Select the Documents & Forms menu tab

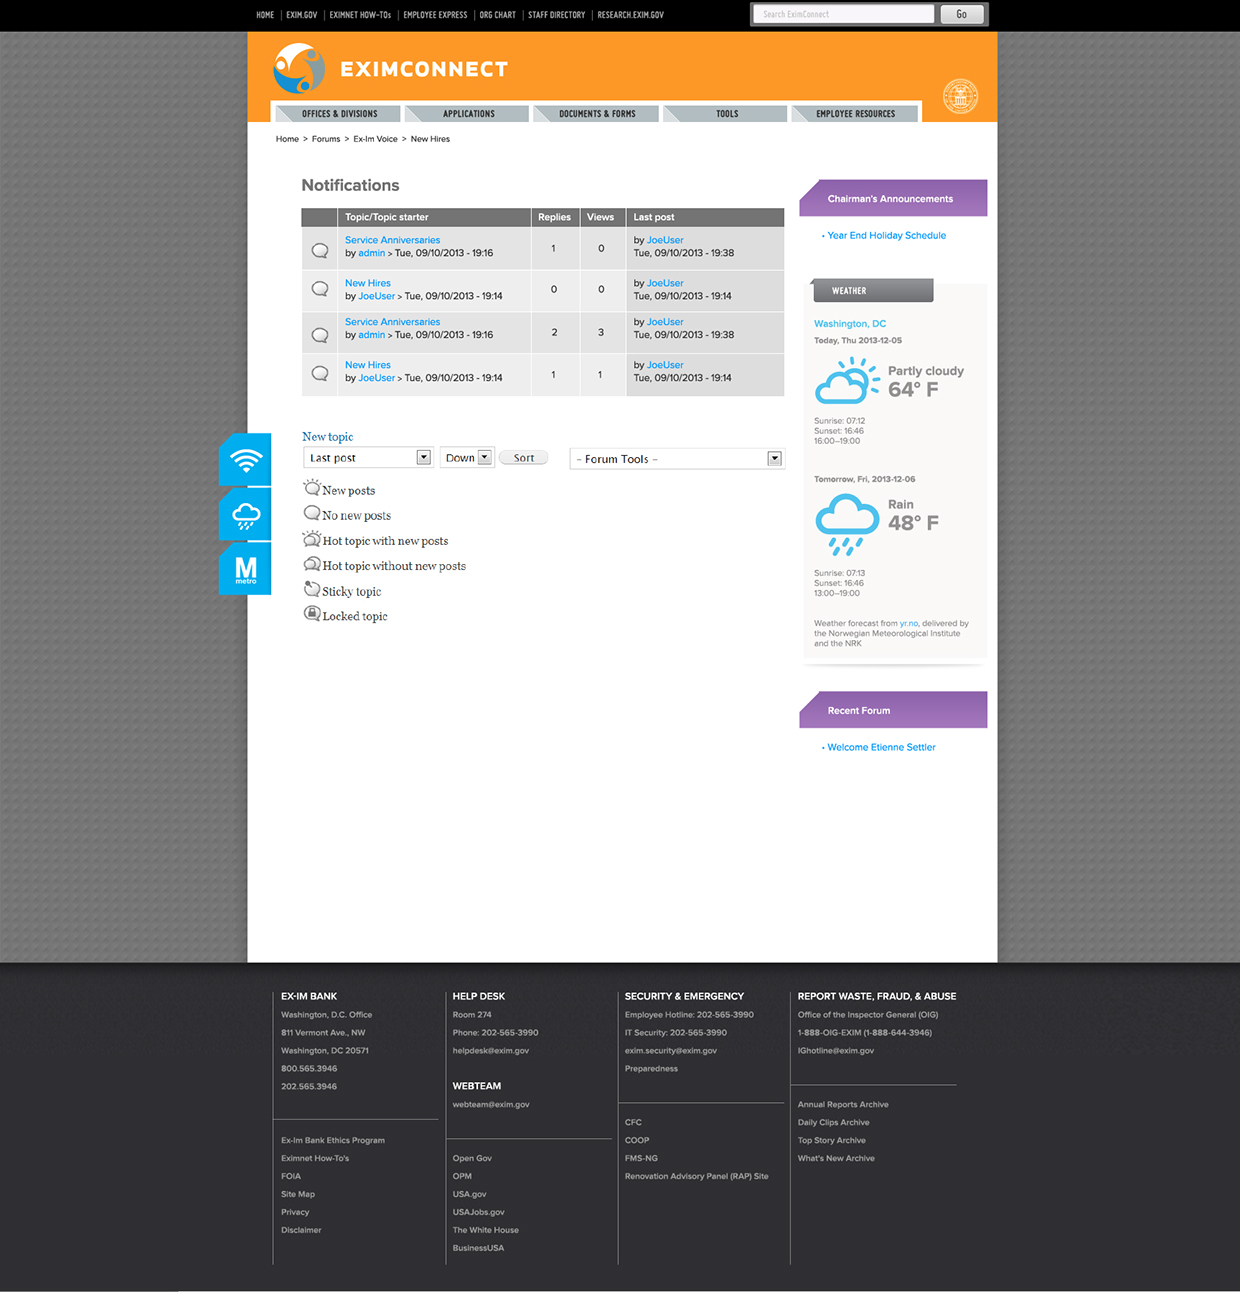pos(597,114)
